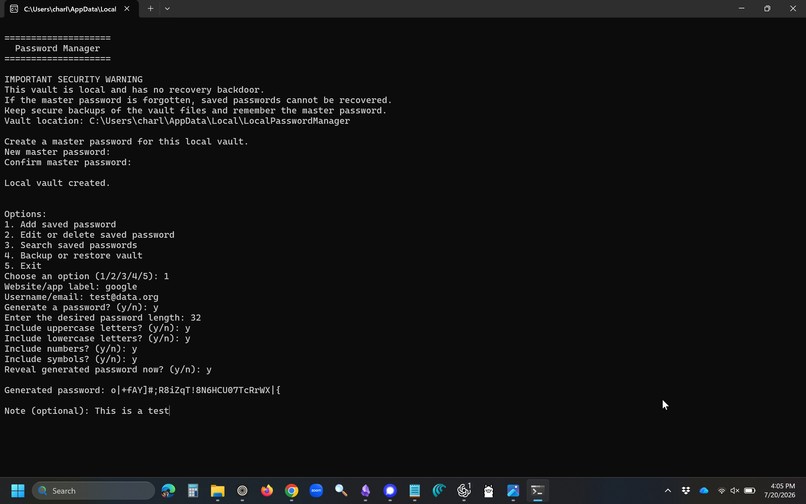
Task: Restore down the terminal window
Action: [767, 8]
